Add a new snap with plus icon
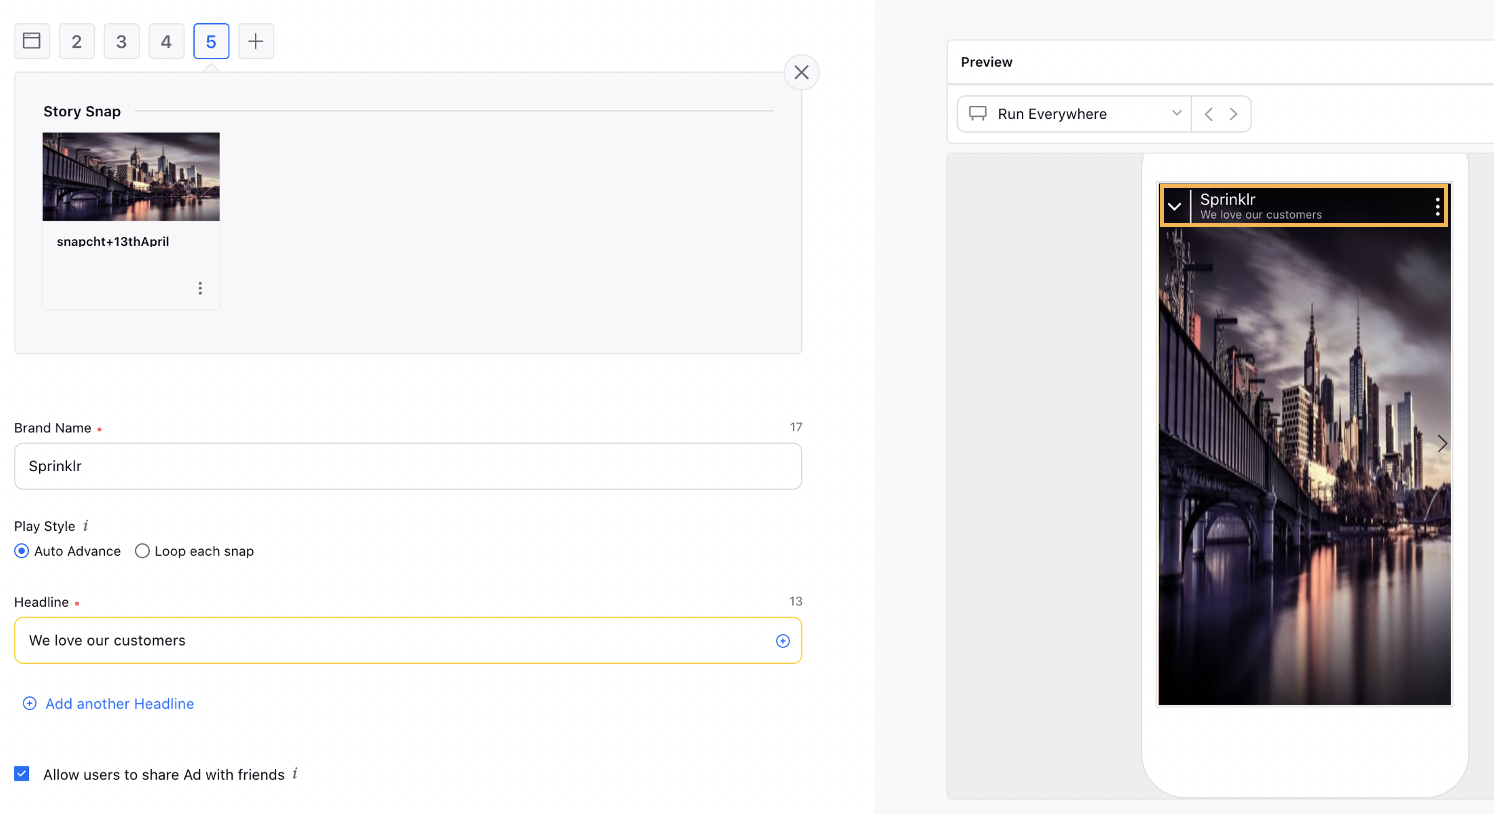The width and height of the screenshot is (1494, 814). click(256, 41)
